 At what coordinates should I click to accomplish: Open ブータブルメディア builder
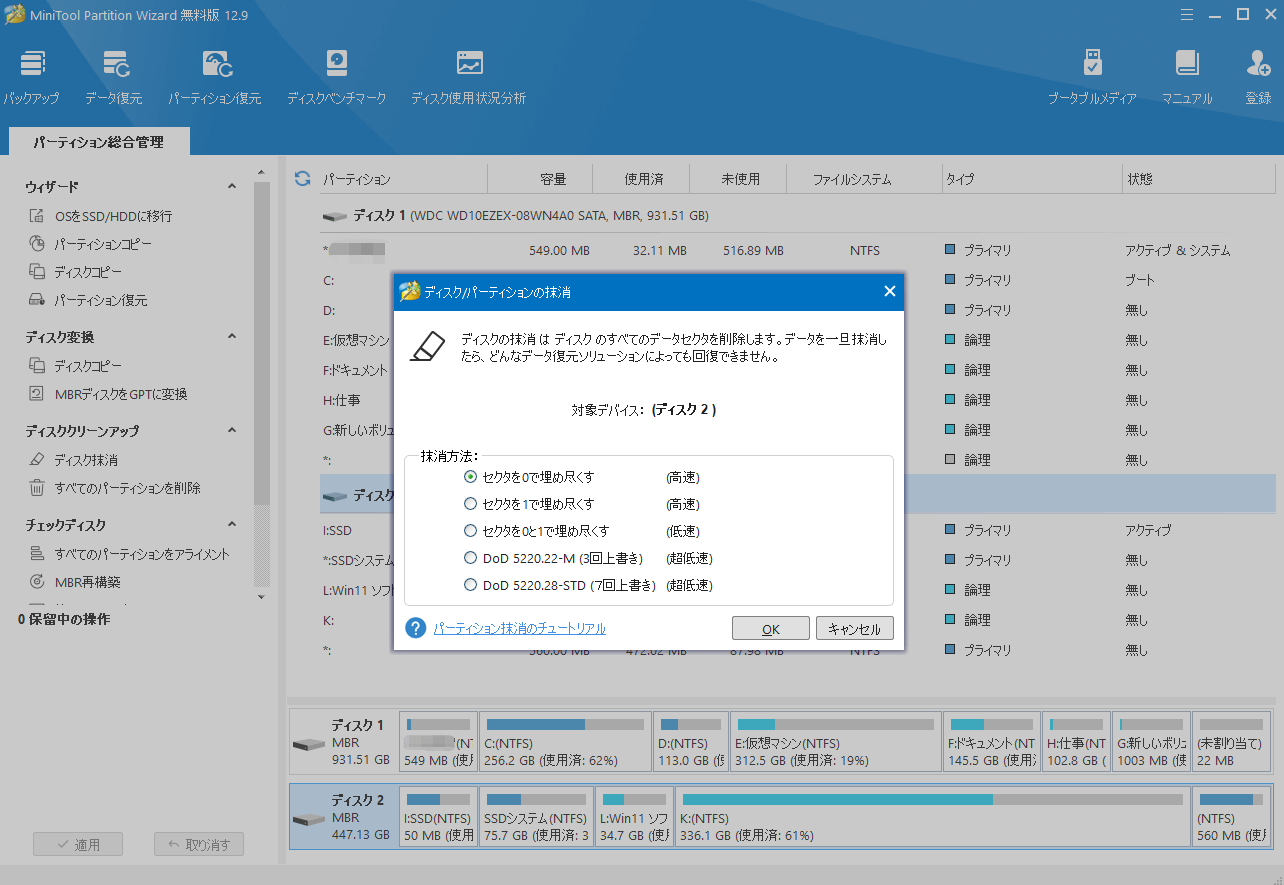(x=1092, y=77)
